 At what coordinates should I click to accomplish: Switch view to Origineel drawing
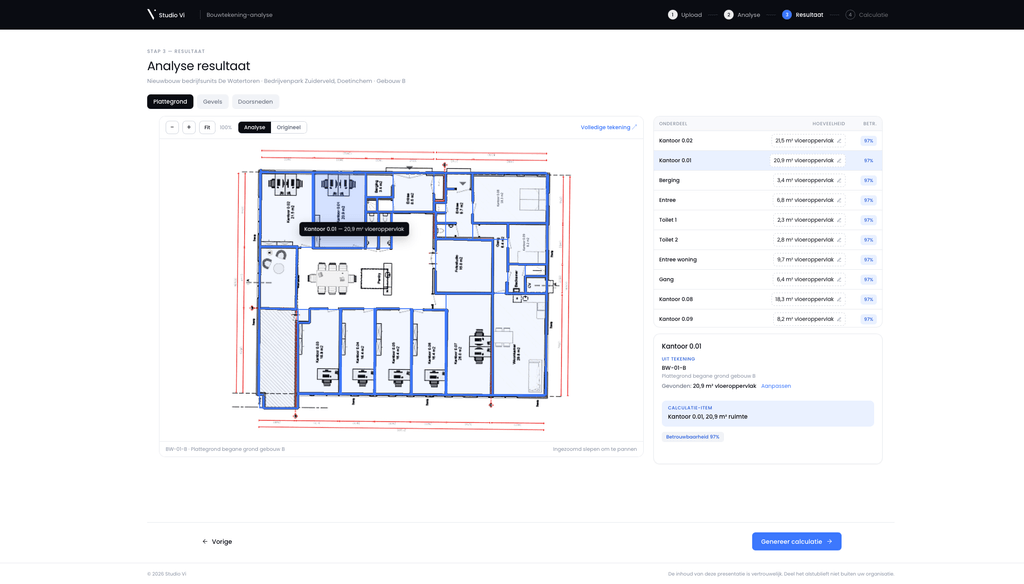(x=289, y=127)
